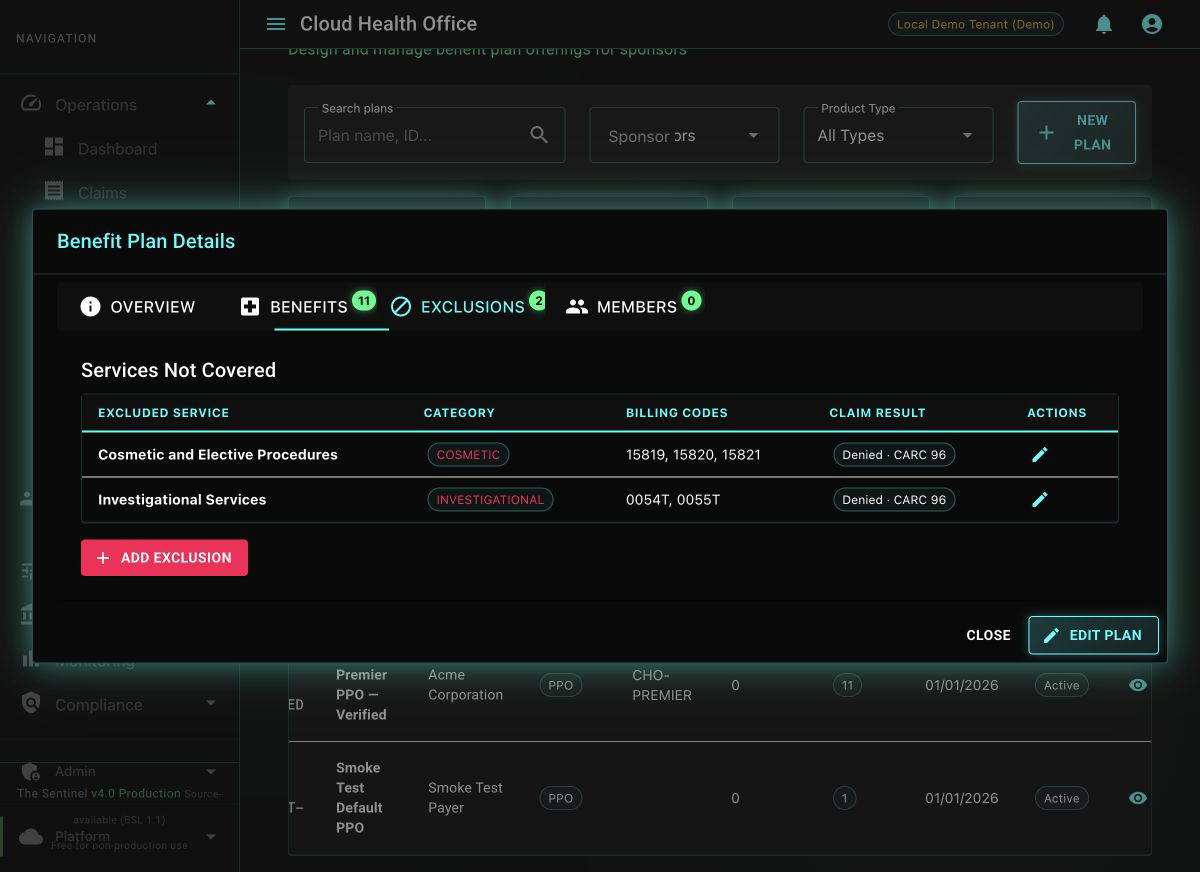Open the Sponsors dropdown

(x=684, y=135)
